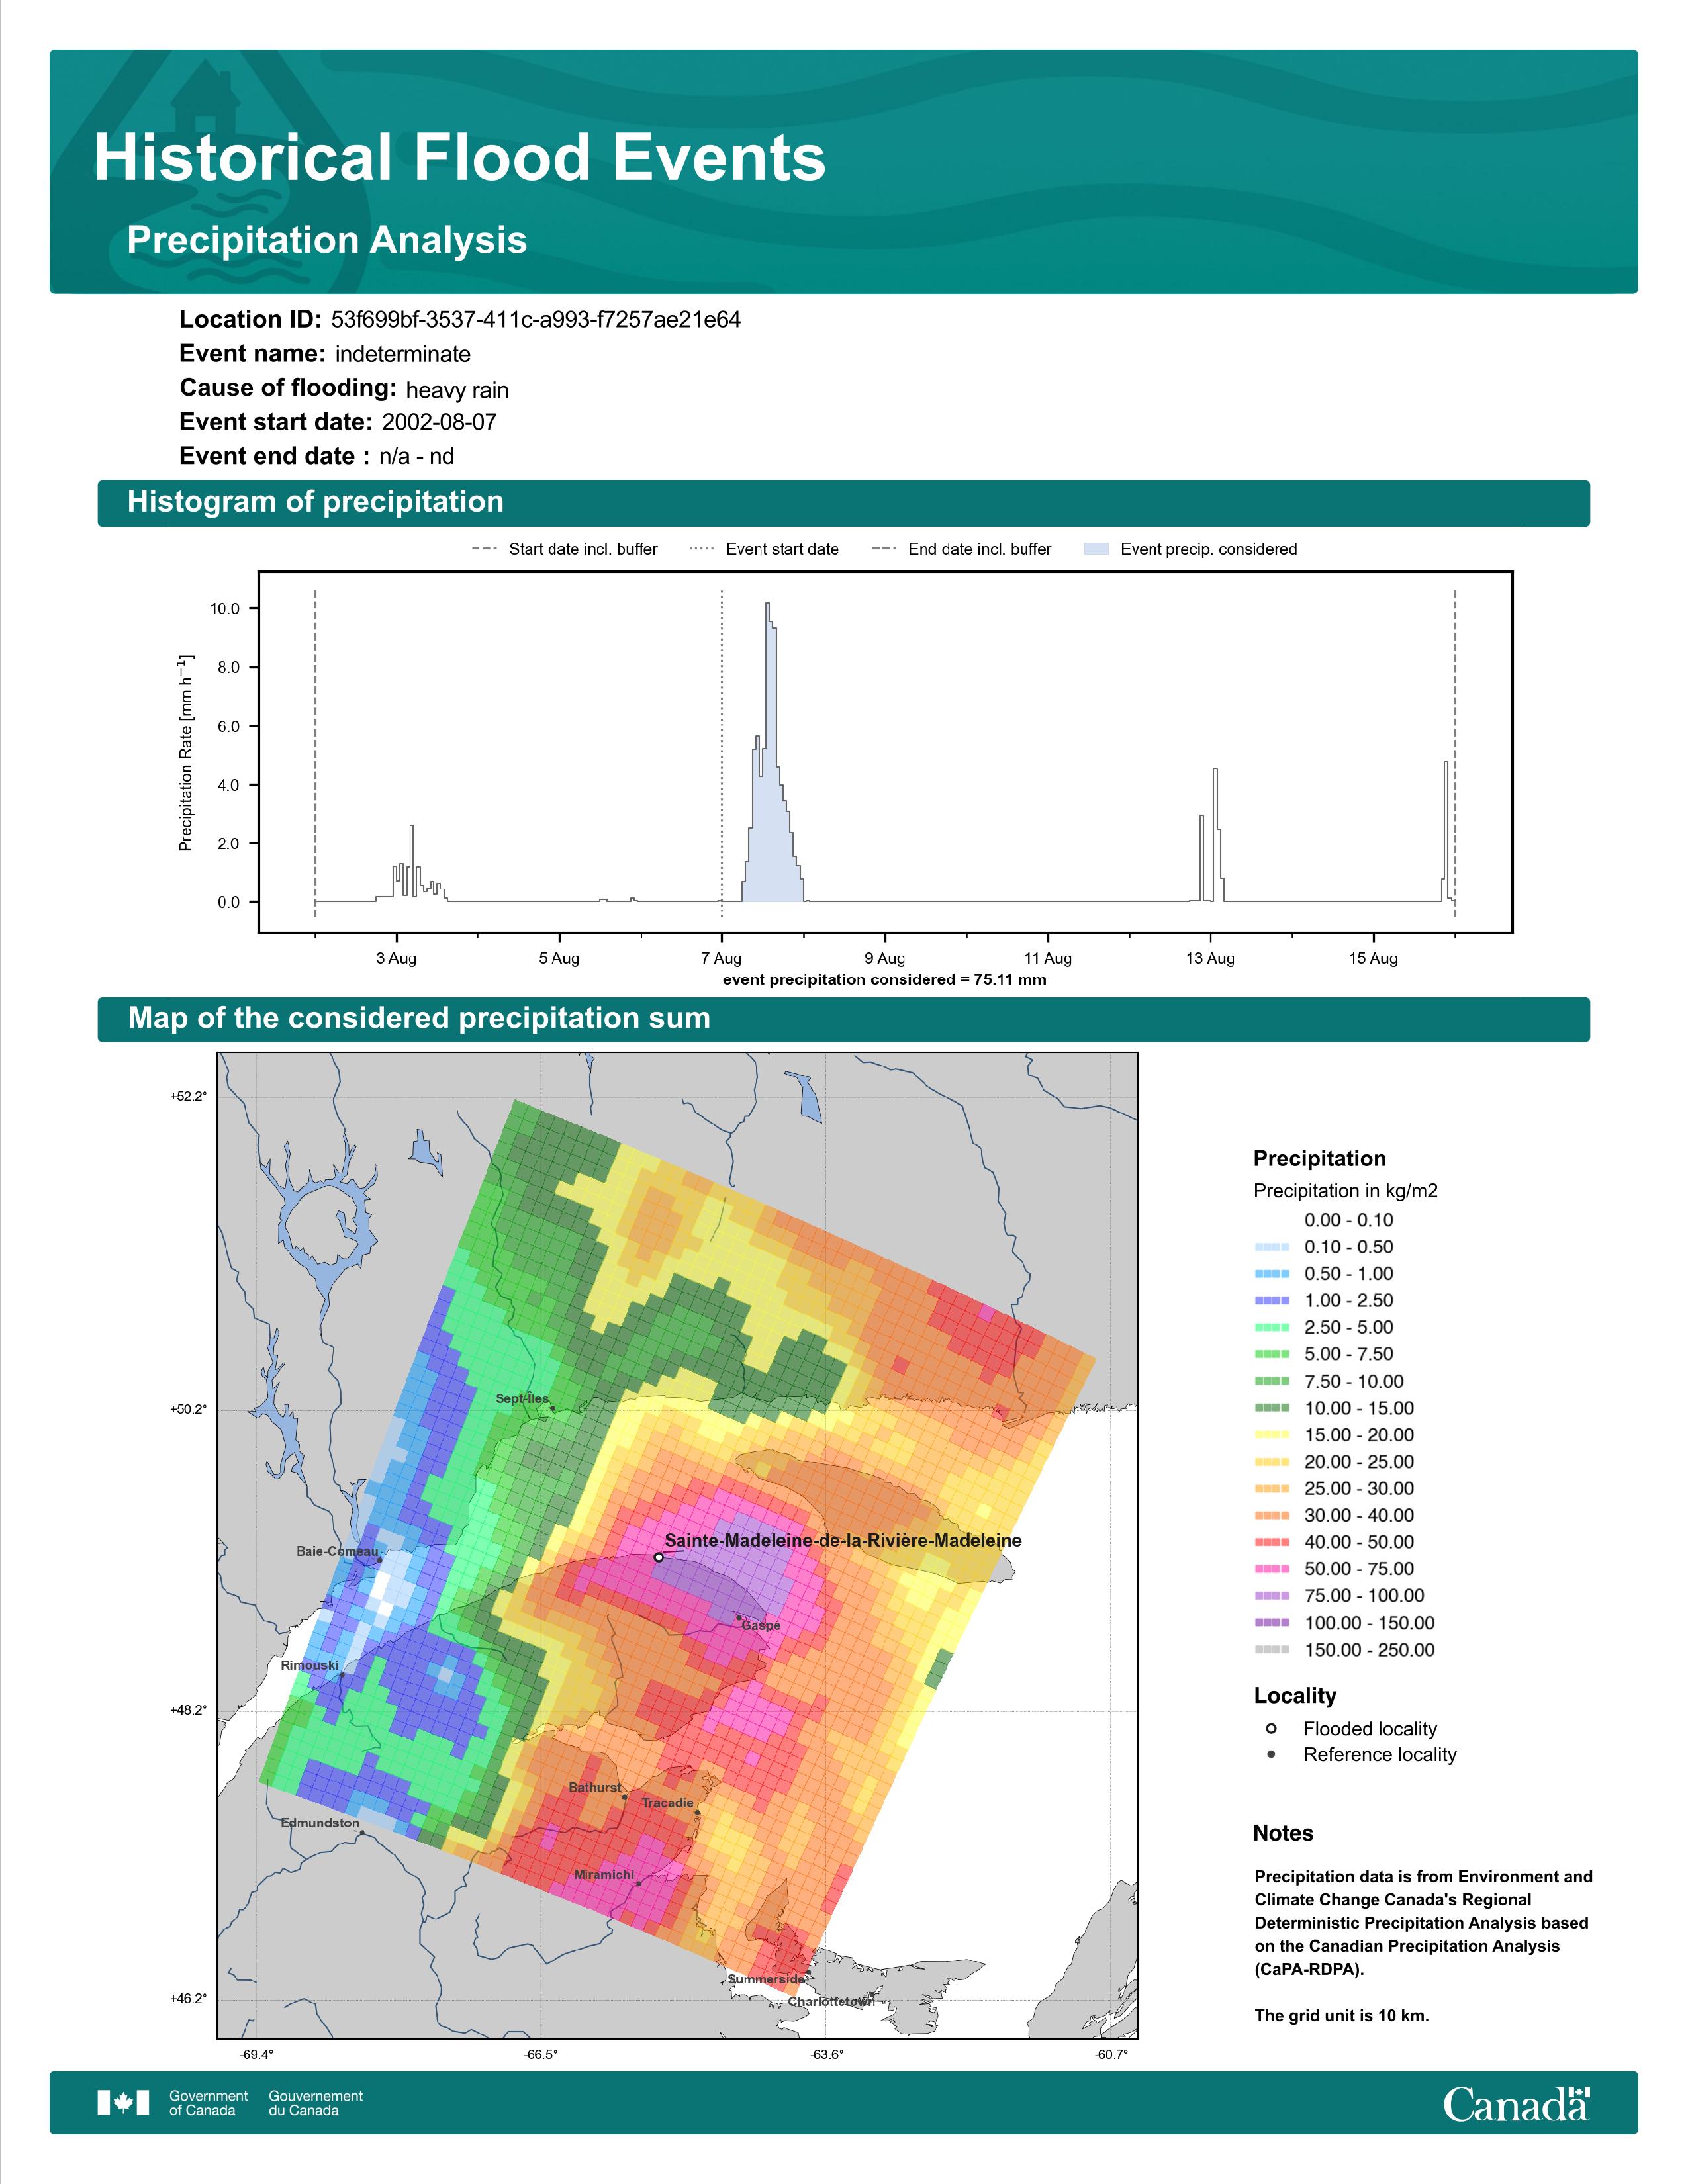The width and height of the screenshot is (1688, 2184).
Task: Click the 7 Aug x-axis label
Action: point(721,958)
